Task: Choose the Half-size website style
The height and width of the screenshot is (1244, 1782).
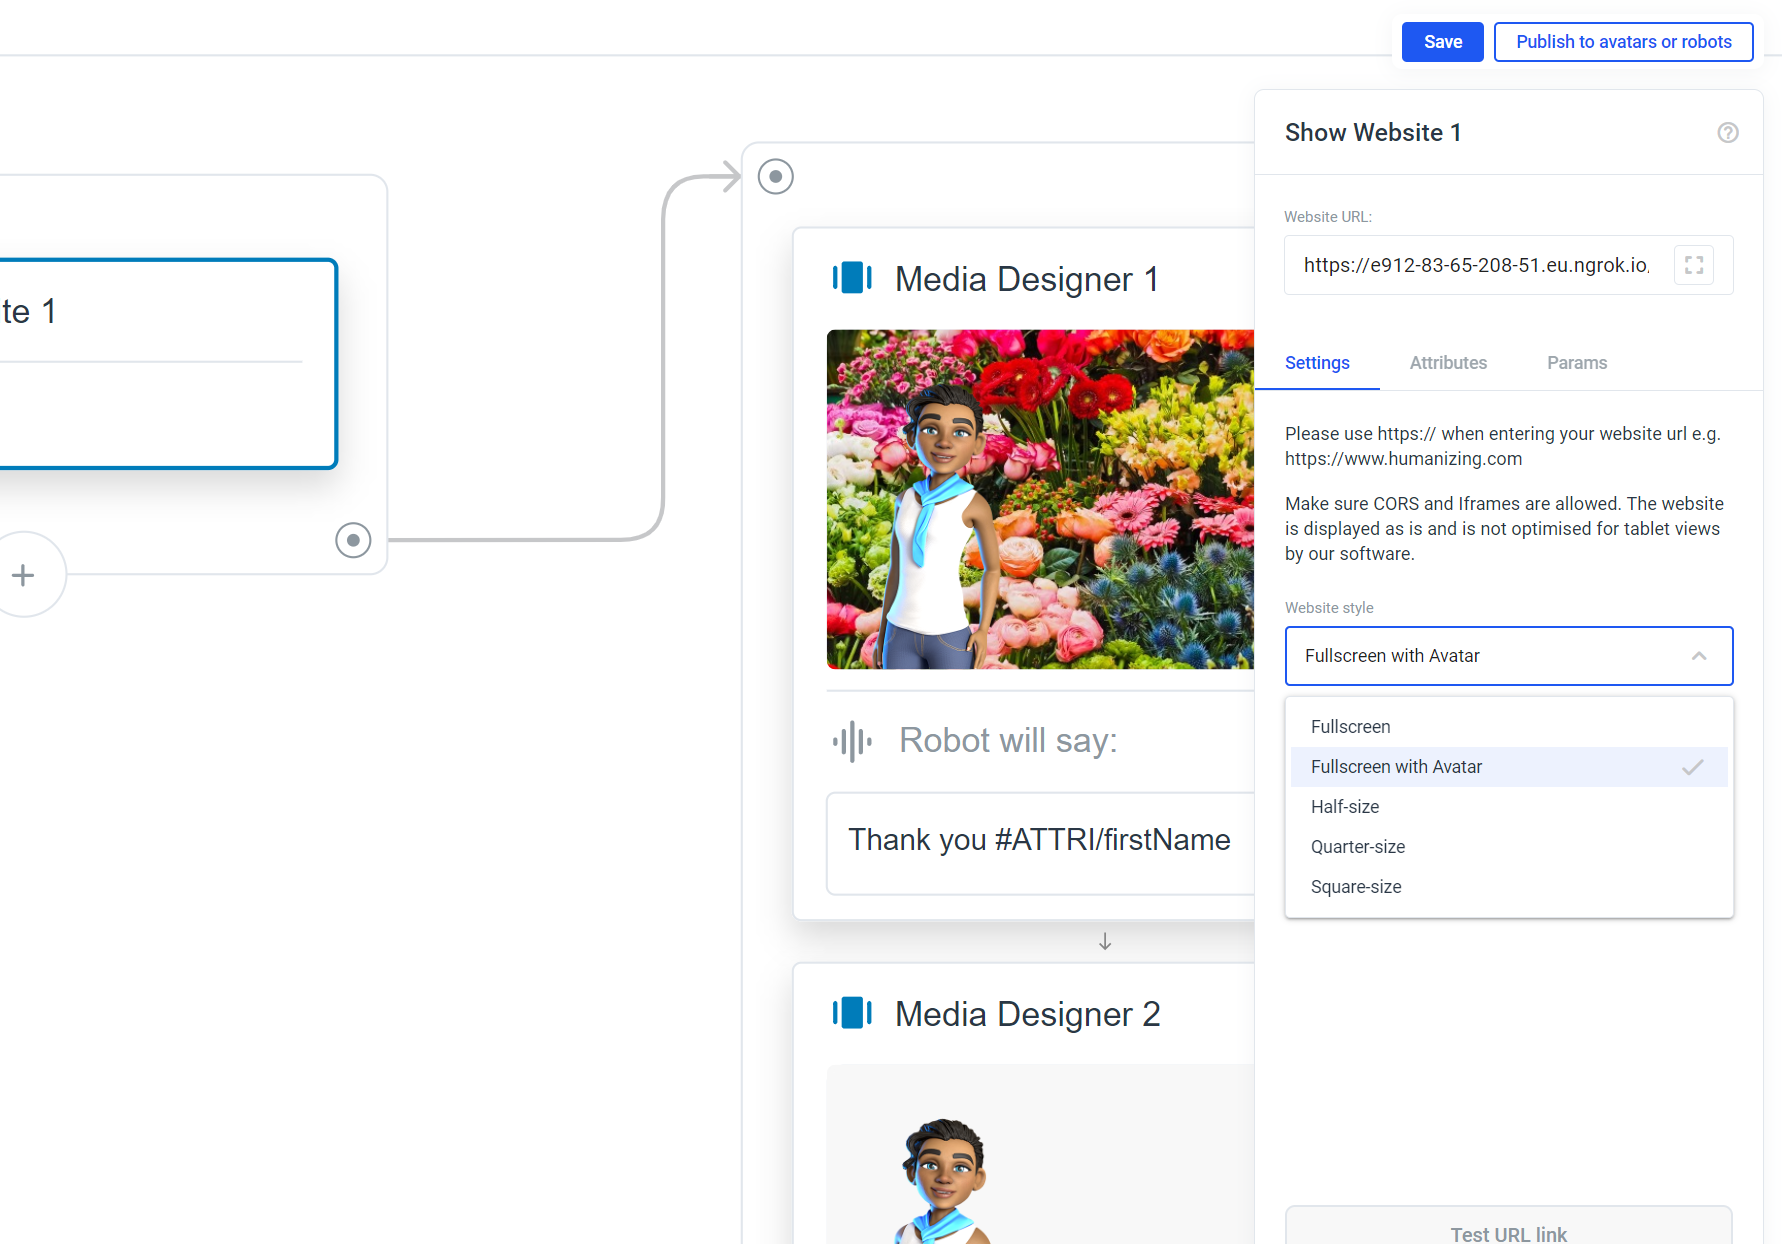Action: tap(1508, 807)
